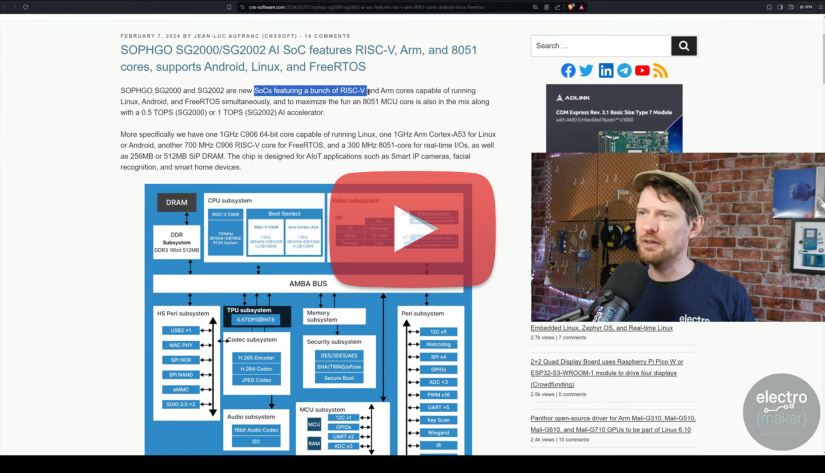Click the magnifier search submit button
Screen dimensions: 825x473
(684, 46)
